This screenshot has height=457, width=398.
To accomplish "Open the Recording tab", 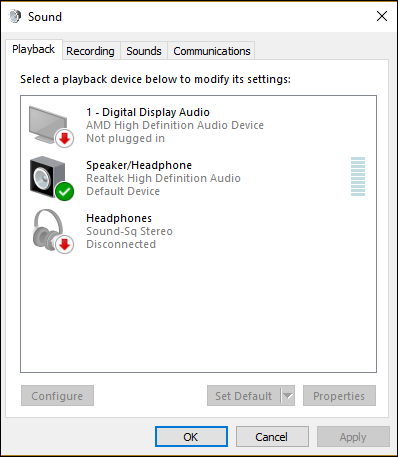I will point(90,51).
